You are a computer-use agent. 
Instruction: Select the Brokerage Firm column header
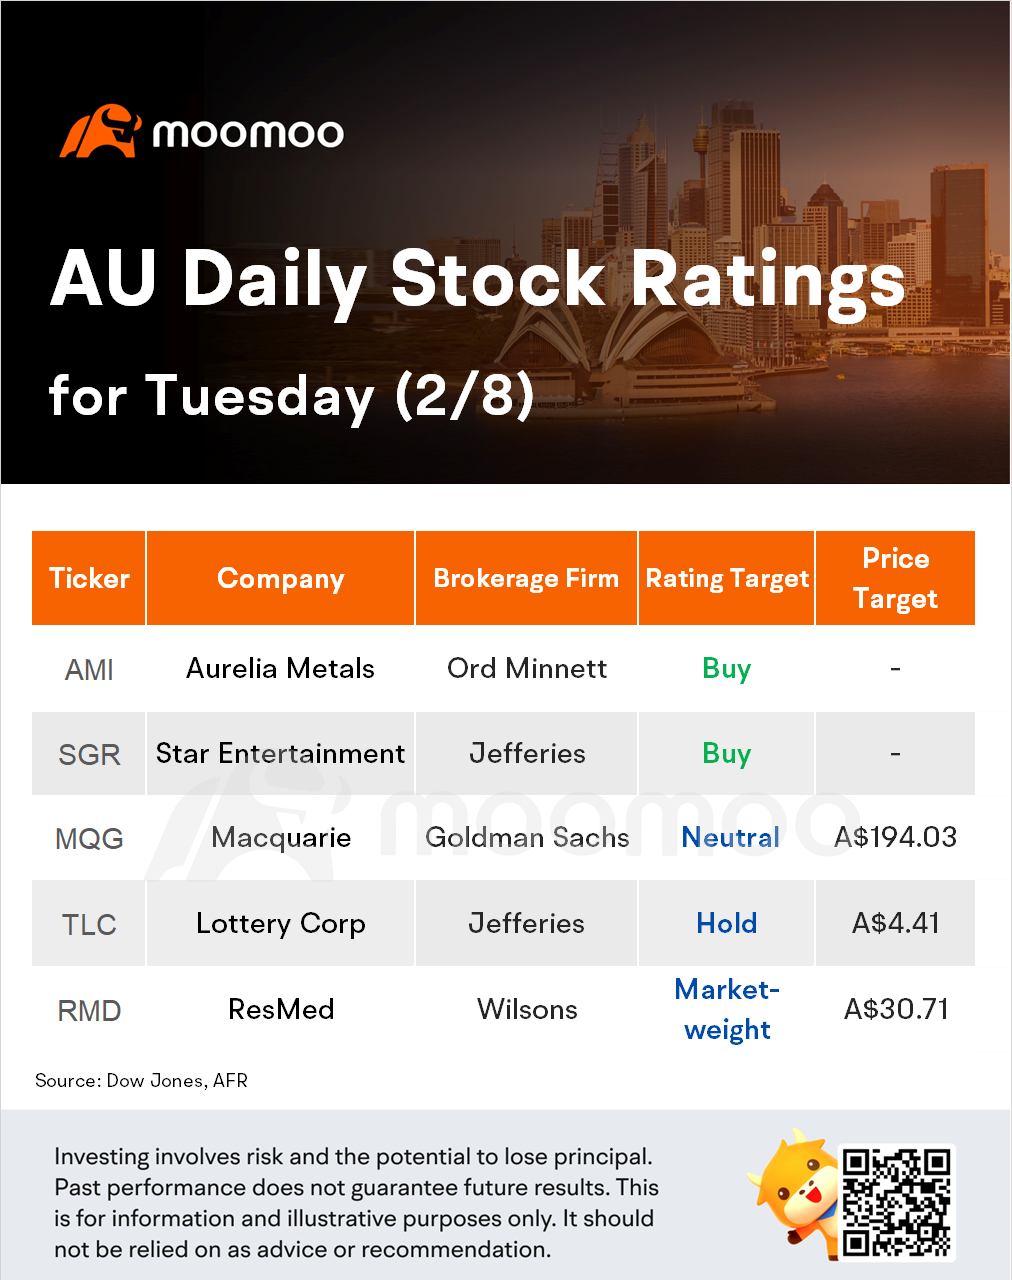click(x=526, y=578)
